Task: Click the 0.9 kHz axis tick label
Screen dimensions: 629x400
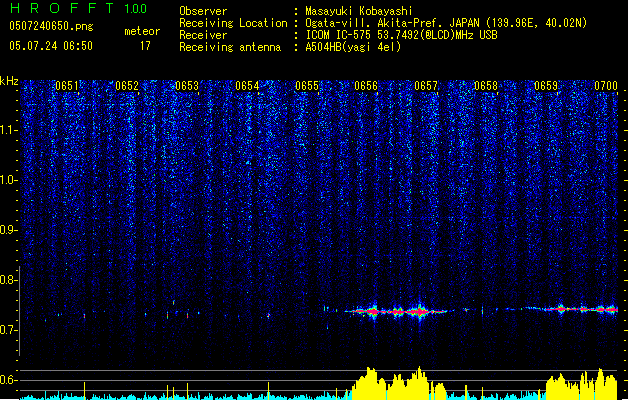Action: point(9,230)
